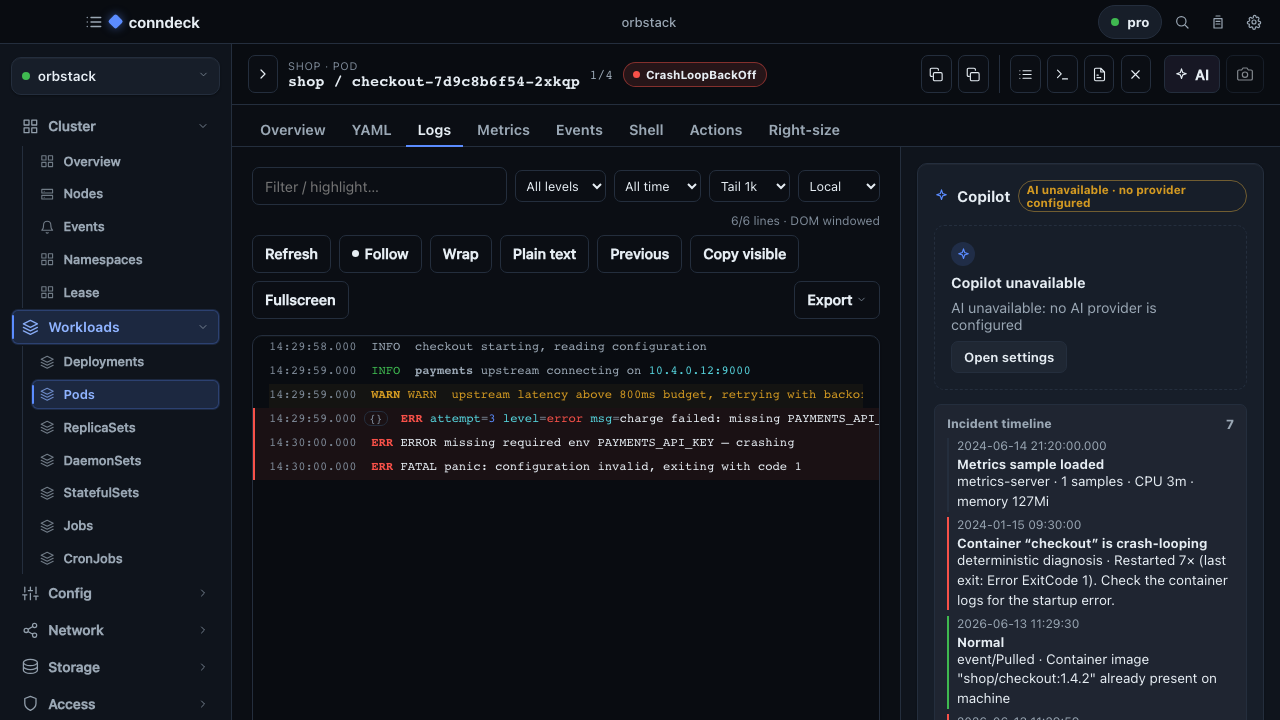The height and width of the screenshot is (720, 1280).
Task: Open the All levels dropdown
Action: pos(560,186)
